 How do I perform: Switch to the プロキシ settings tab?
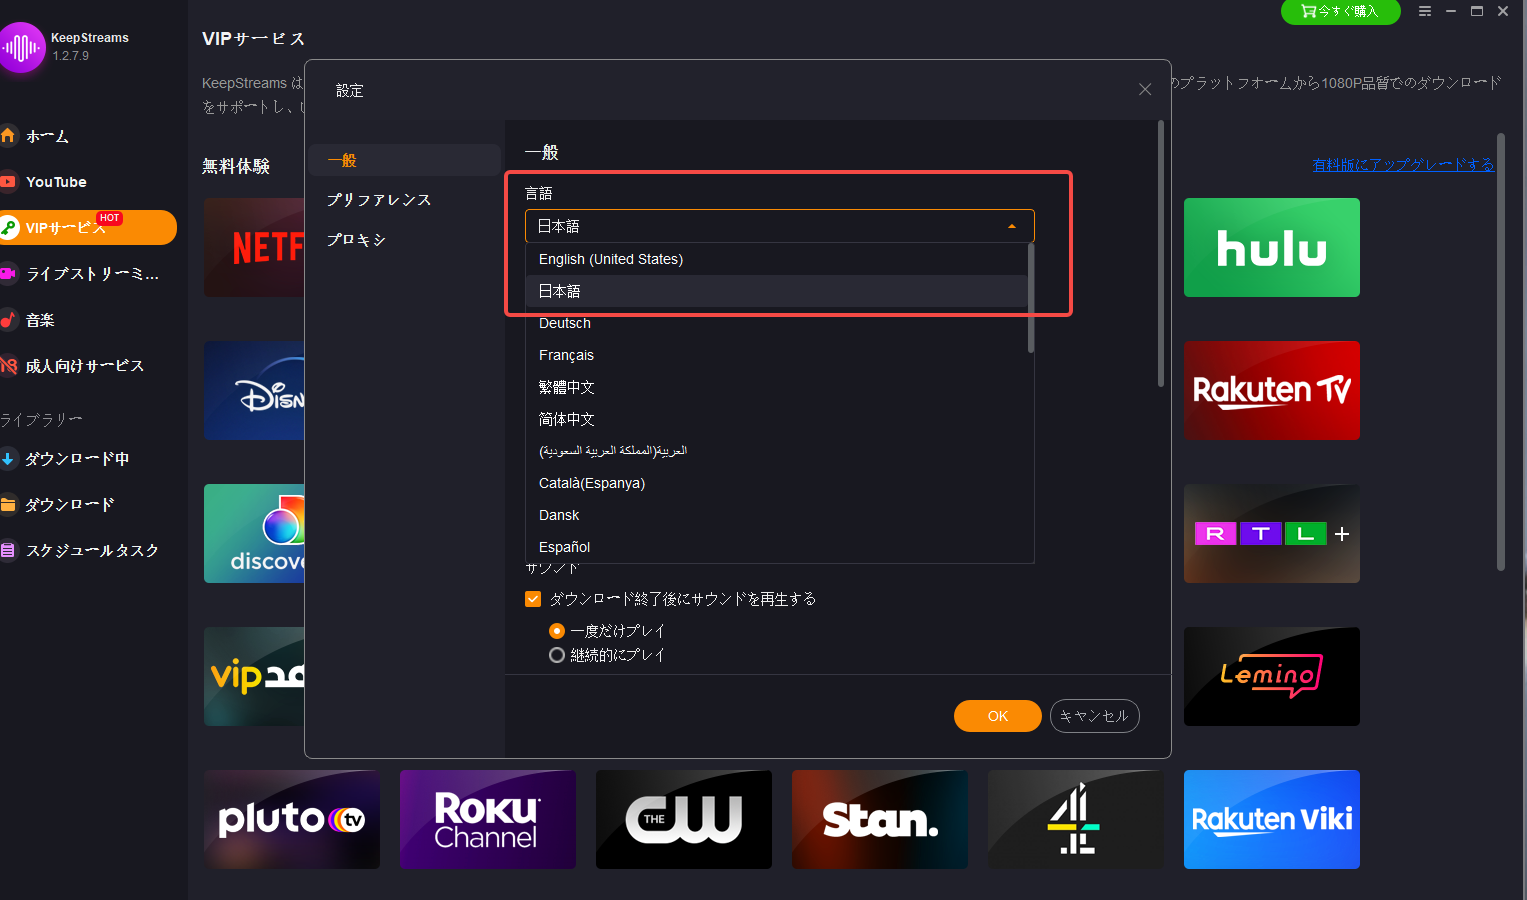[x=356, y=240]
